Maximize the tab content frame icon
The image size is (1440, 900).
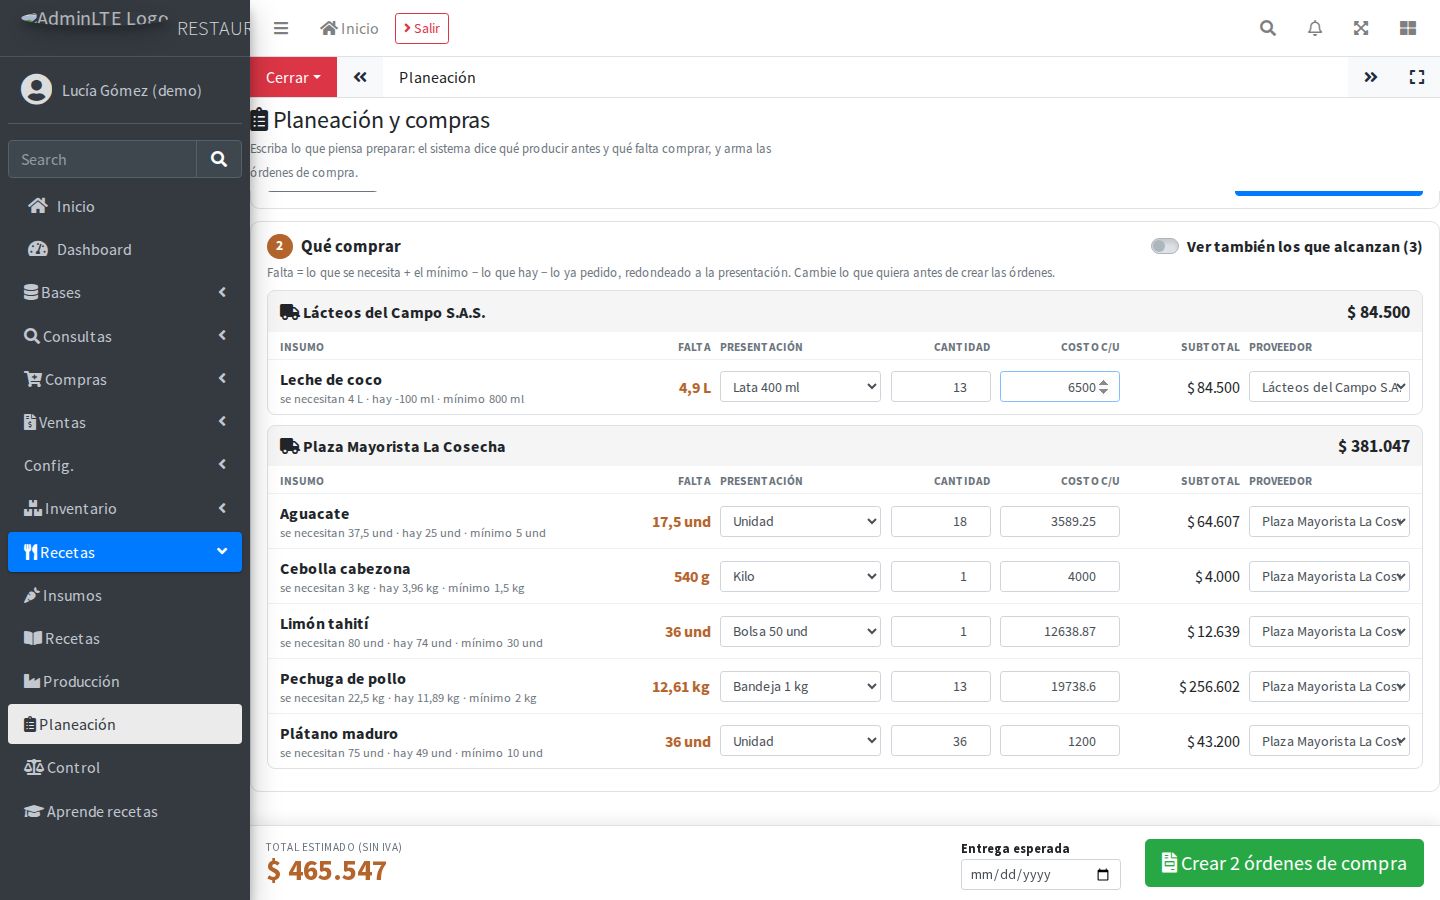point(1417,77)
